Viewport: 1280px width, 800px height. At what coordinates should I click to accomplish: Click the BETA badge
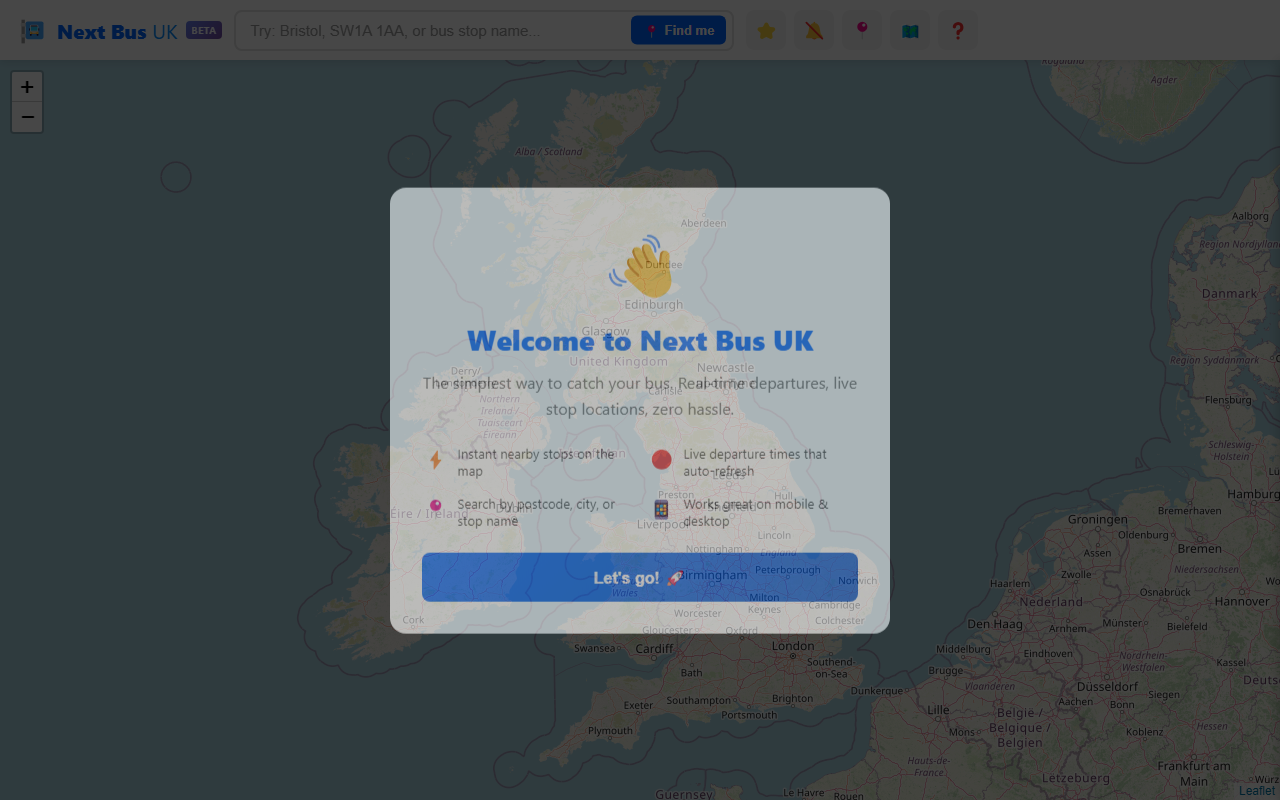pyautogui.click(x=204, y=30)
